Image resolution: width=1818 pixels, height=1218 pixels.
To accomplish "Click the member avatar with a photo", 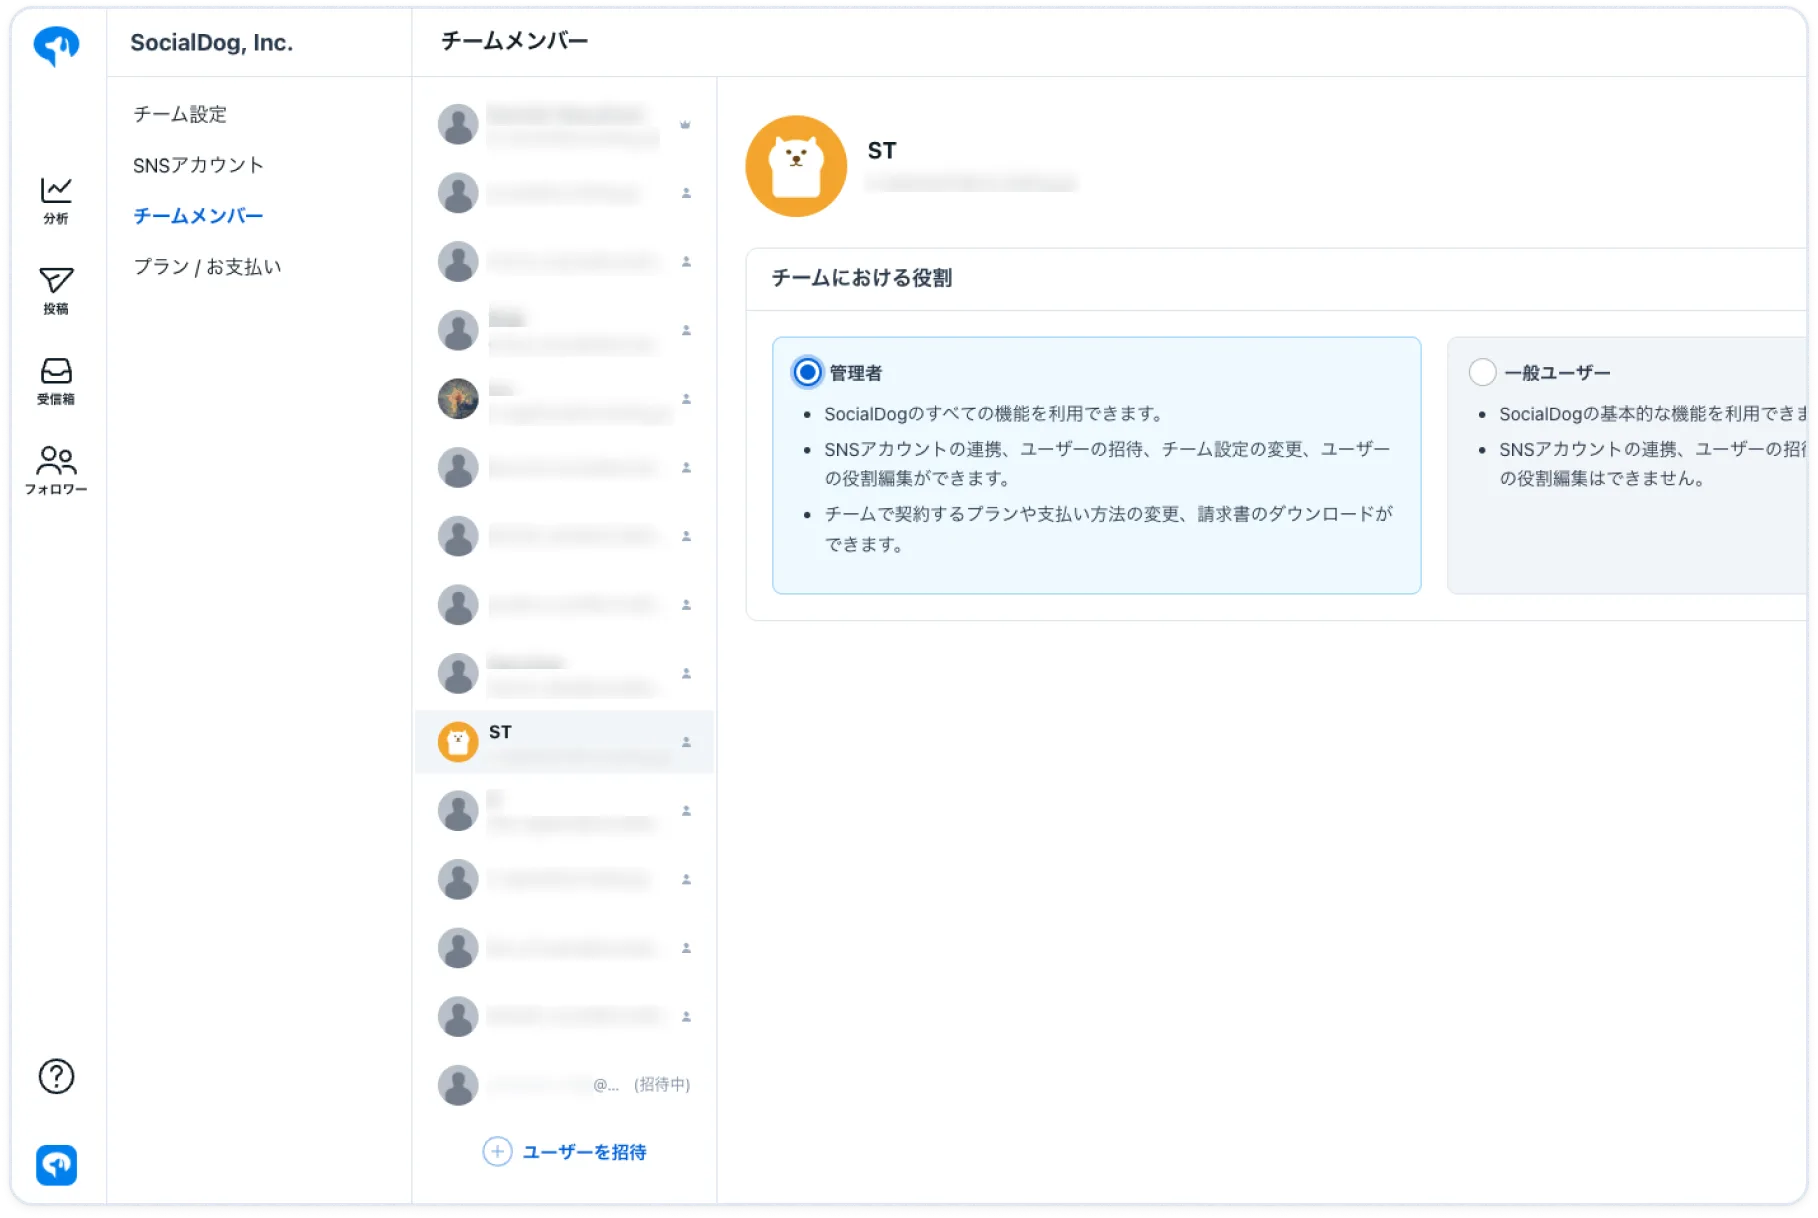I will point(458,399).
